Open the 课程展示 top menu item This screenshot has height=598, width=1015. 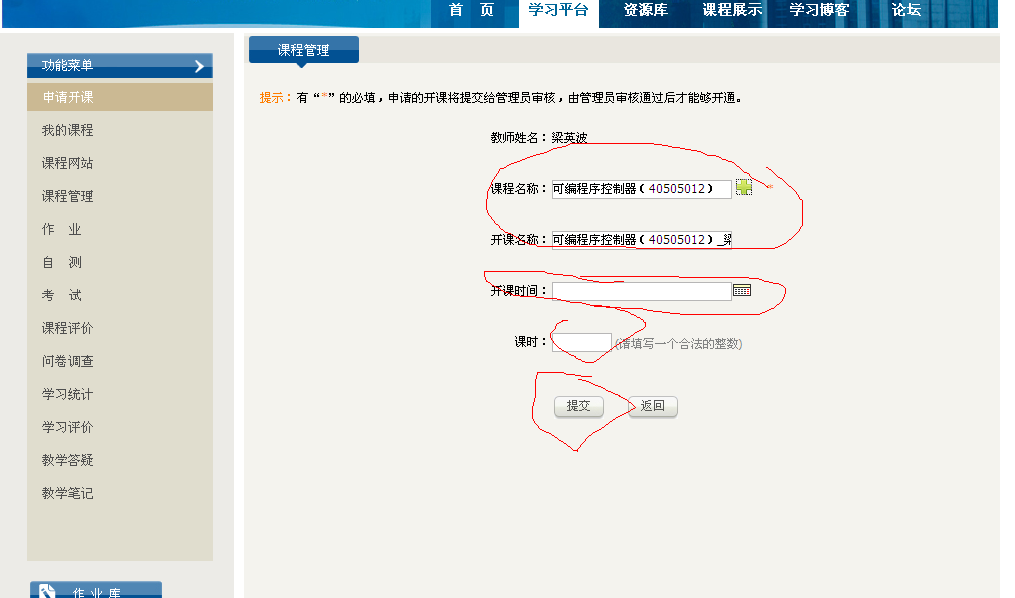(732, 11)
